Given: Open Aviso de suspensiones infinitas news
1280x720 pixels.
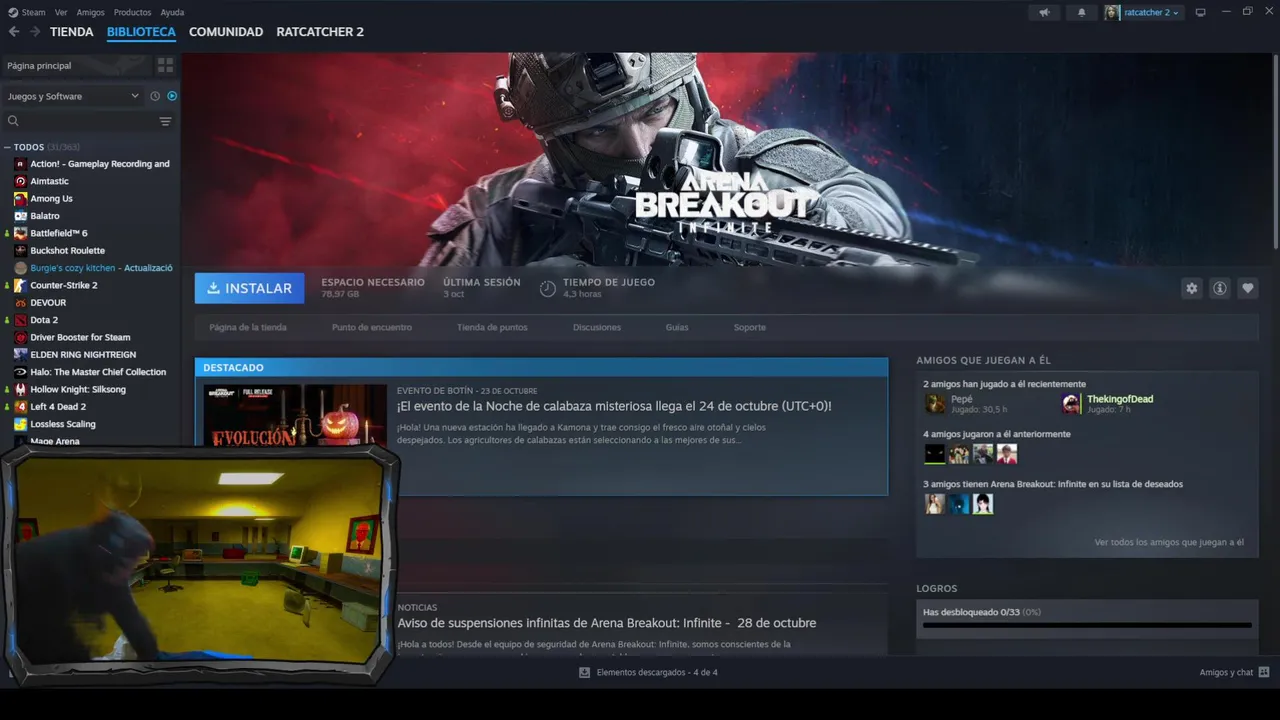Looking at the screenshot, I should click(x=606, y=623).
